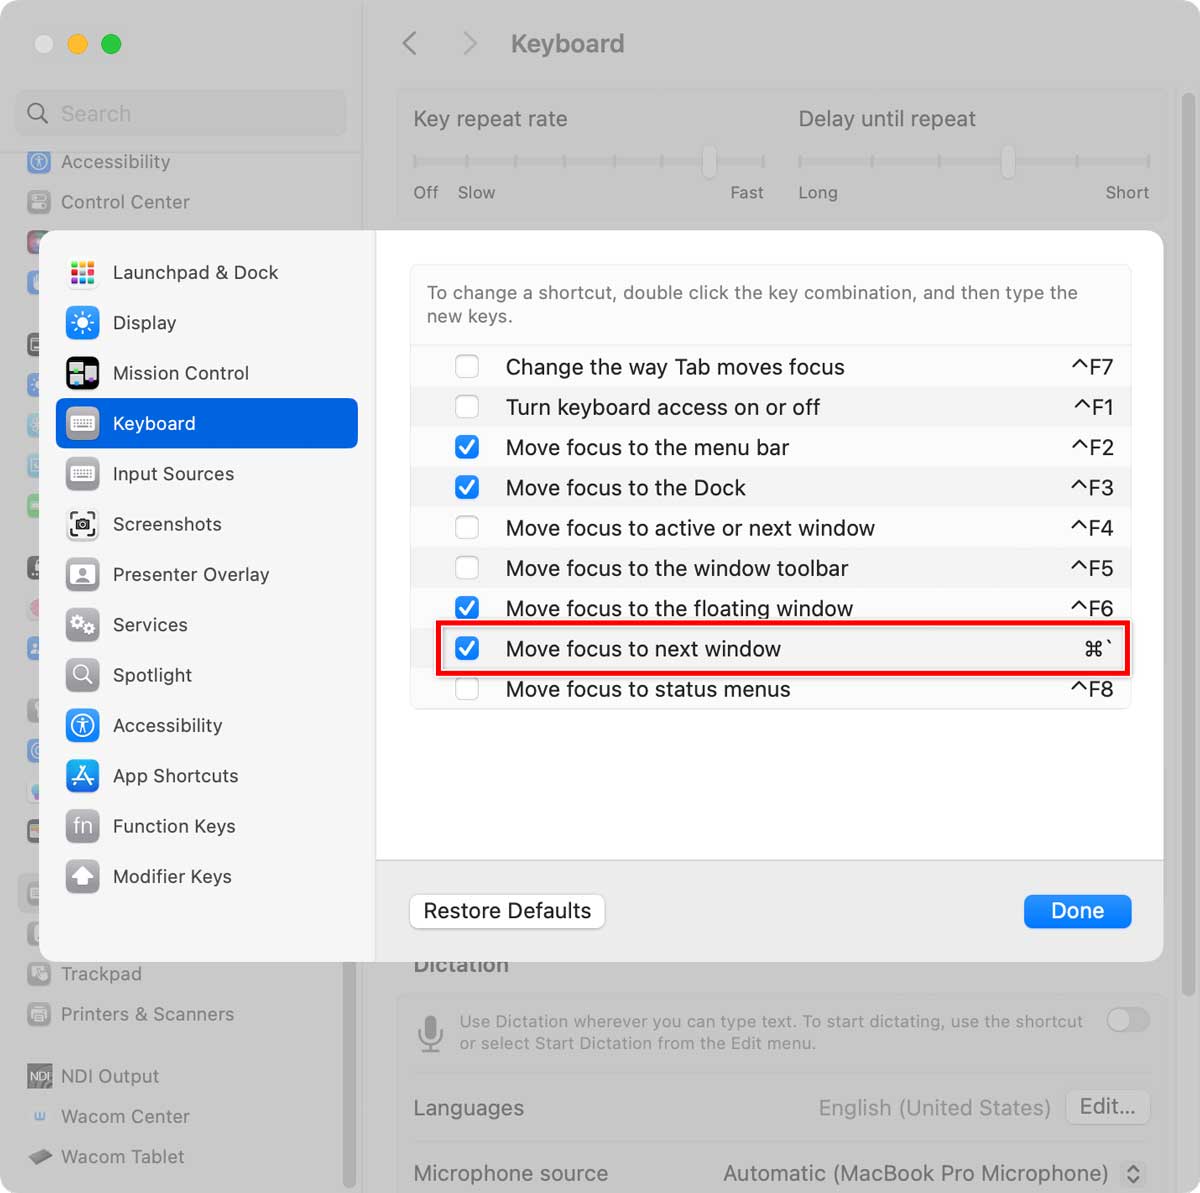Open the Microphone source dropdown
The width and height of the screenshot is (1200, 1193).
[1133, 1173]
